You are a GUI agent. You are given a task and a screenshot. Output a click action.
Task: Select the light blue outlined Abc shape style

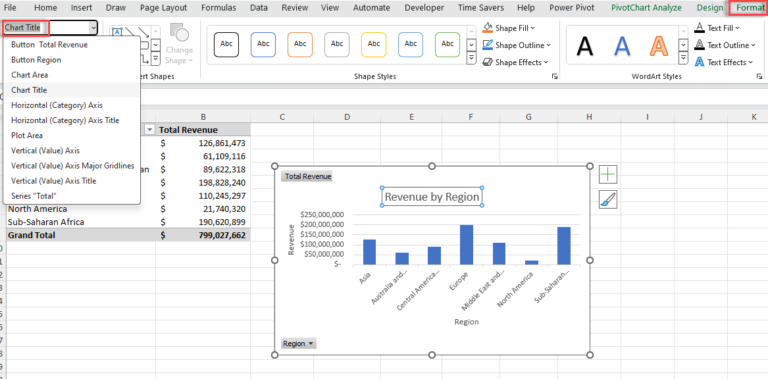(x=410, y=44)
